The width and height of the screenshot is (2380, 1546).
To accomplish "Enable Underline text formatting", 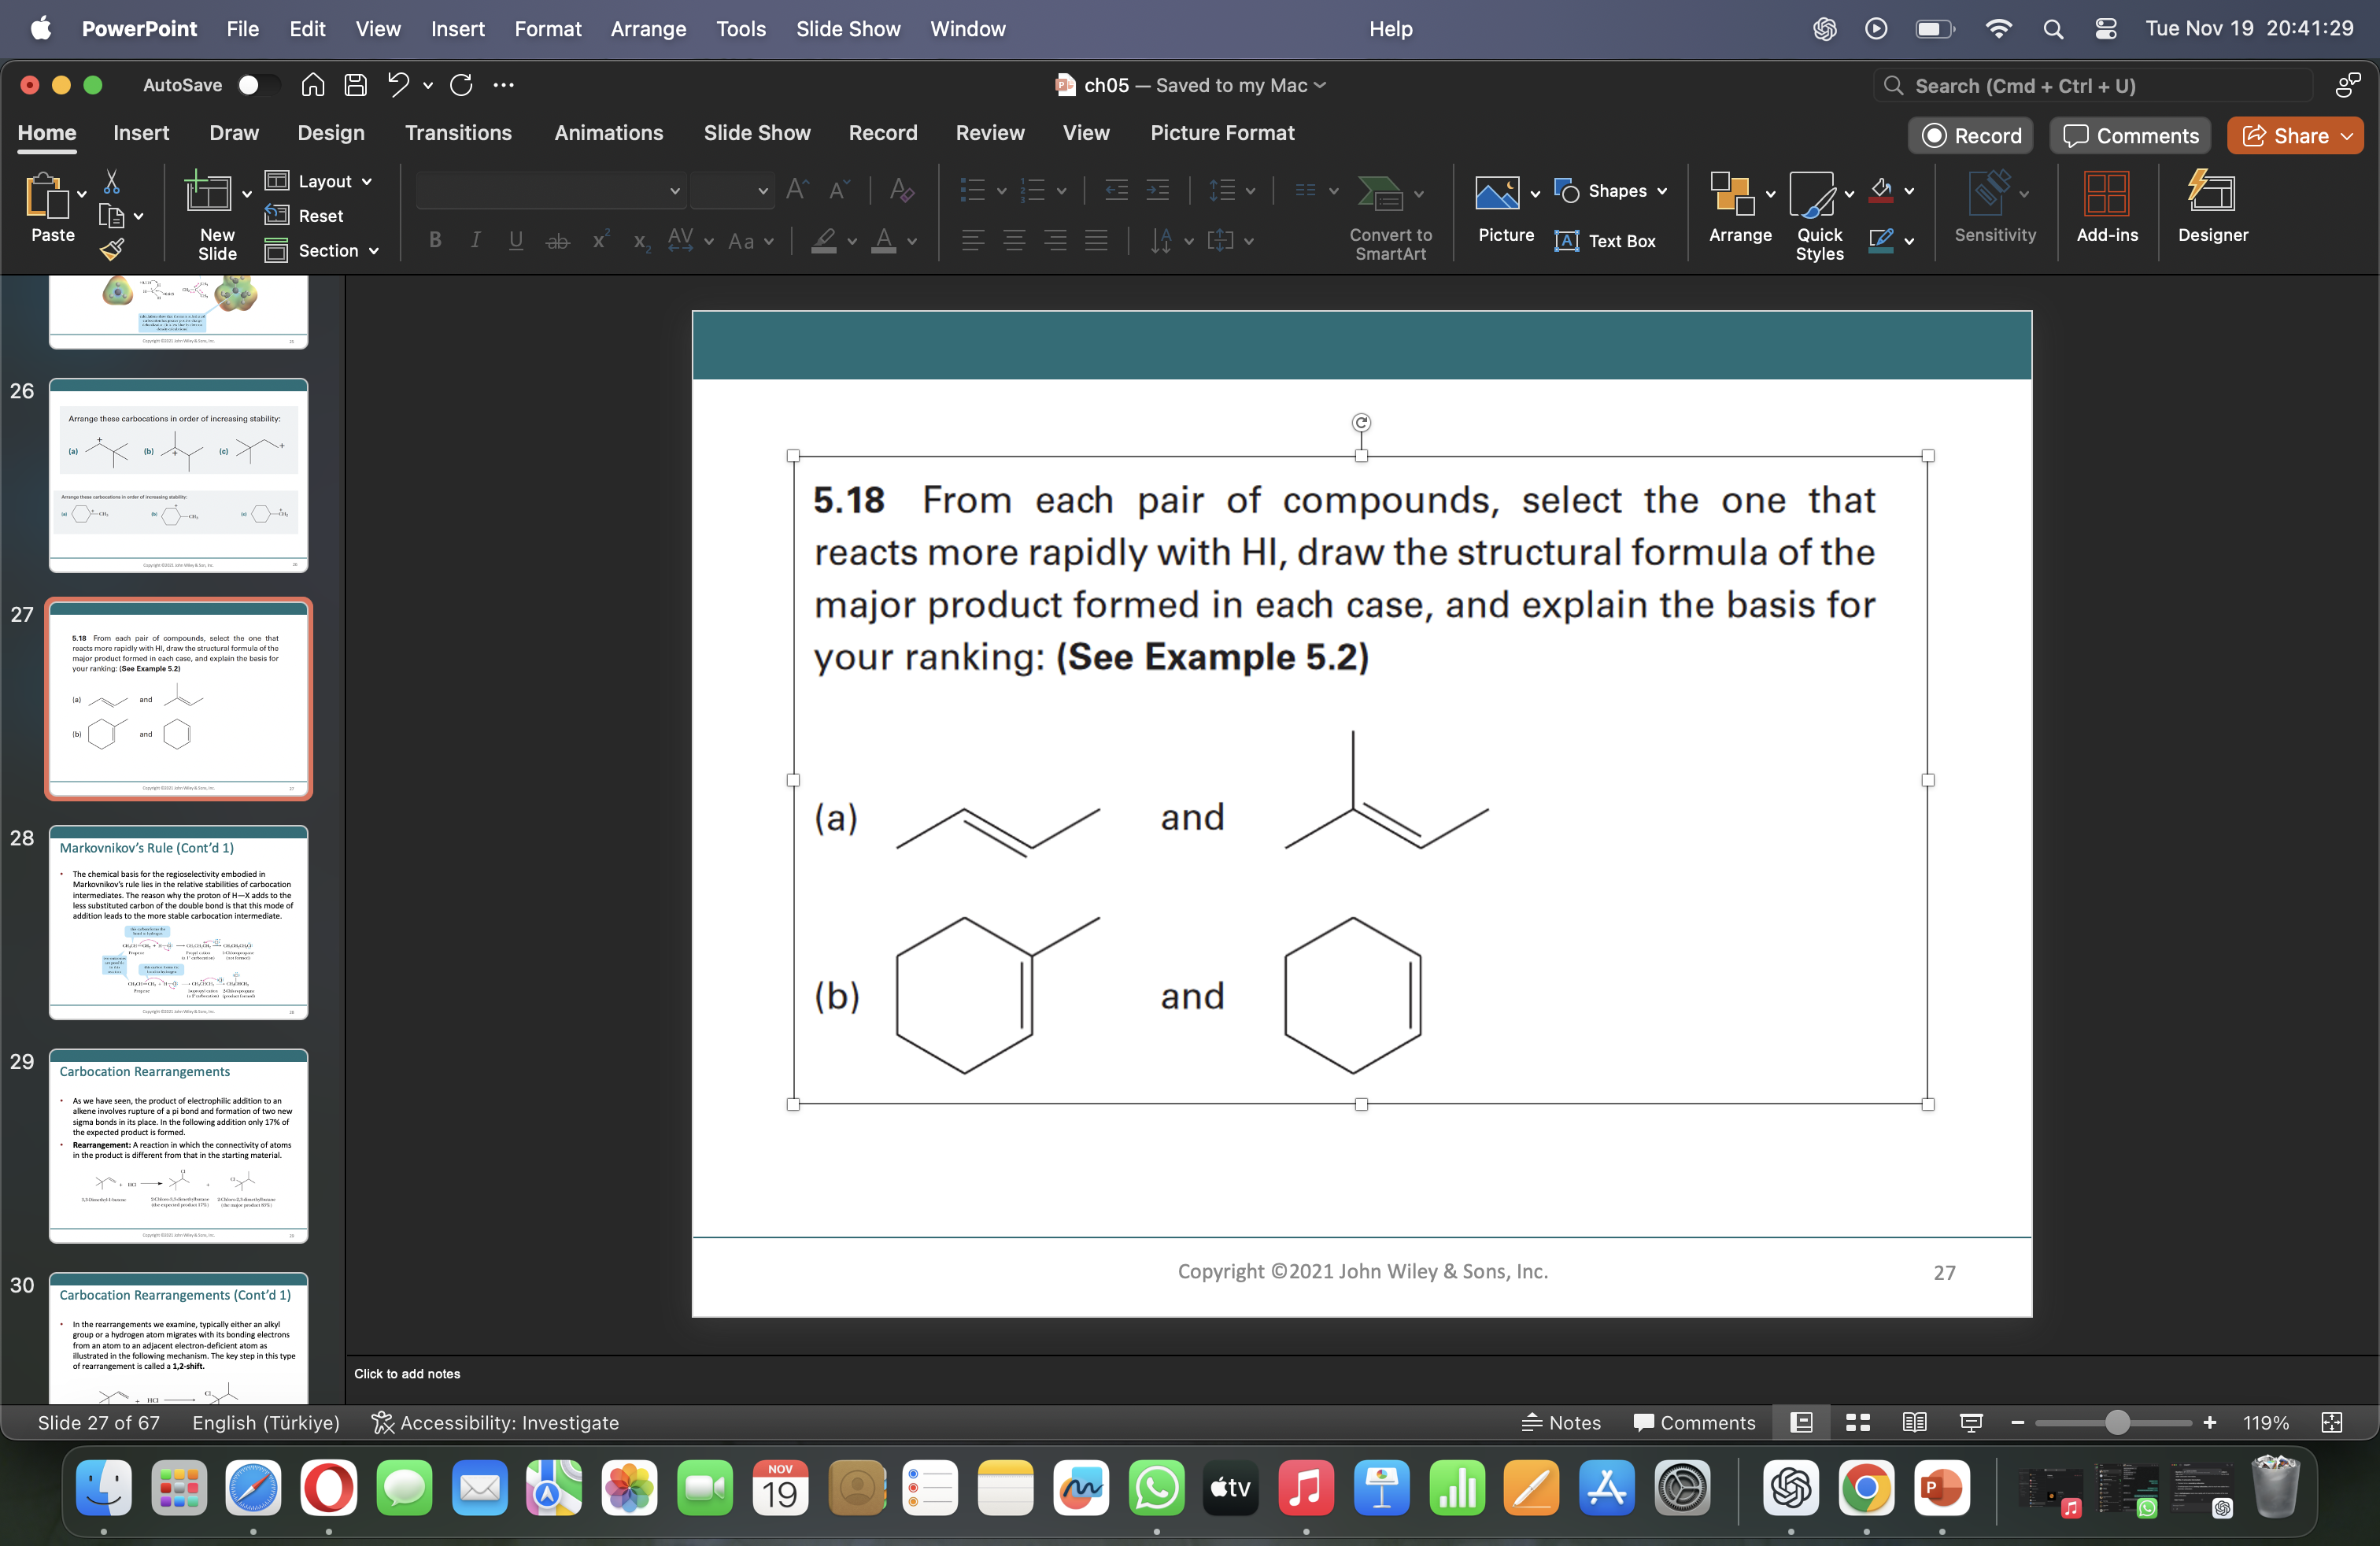I will (x=516, y=239).
